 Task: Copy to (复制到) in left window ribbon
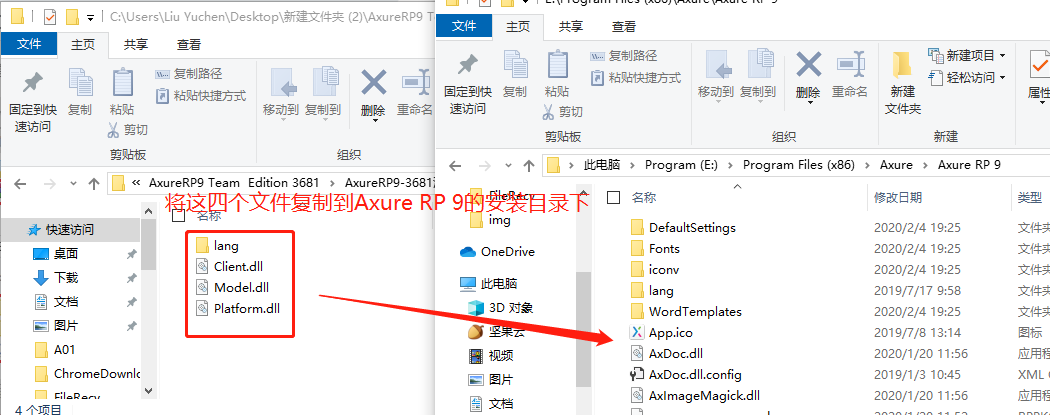[x=323, y=92]
